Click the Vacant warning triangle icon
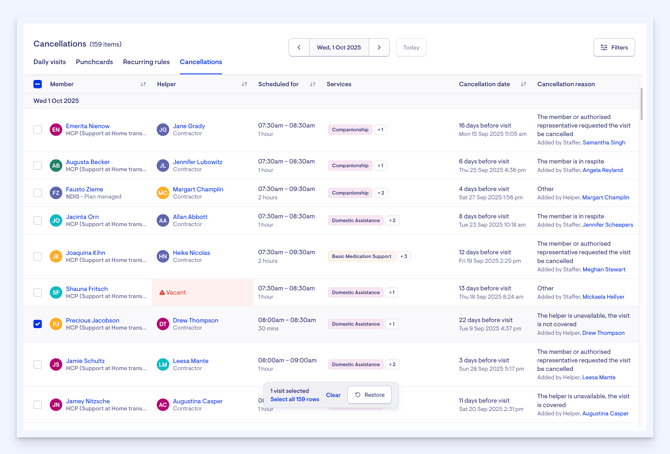This screenshot has width=670, height=454. pyautogui.click(x=162, y=293)
